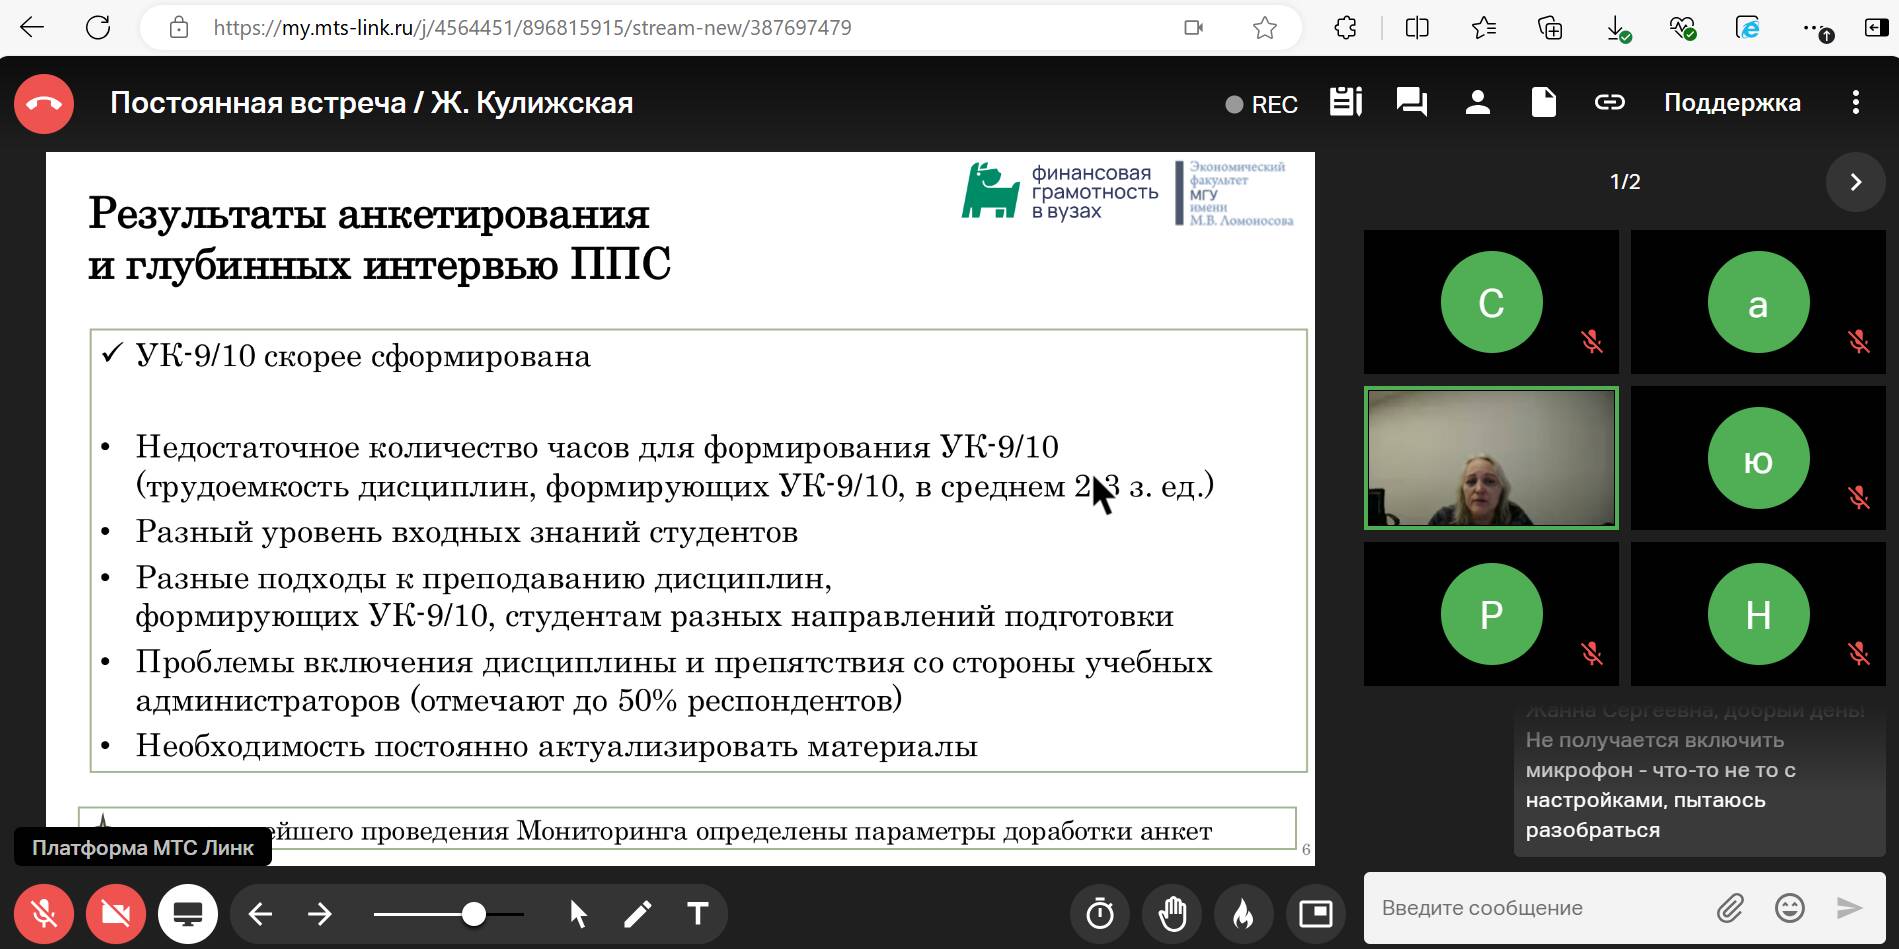Toggle screen sharing button
The width and height of the screenshot is (1899, 949).
tap(188, 914)
